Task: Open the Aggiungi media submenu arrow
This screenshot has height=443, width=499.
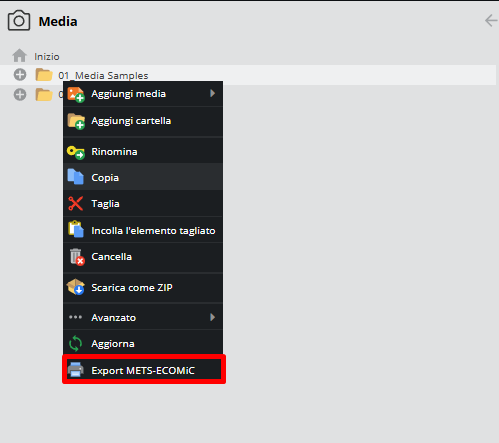Action: tap(212, 93)
